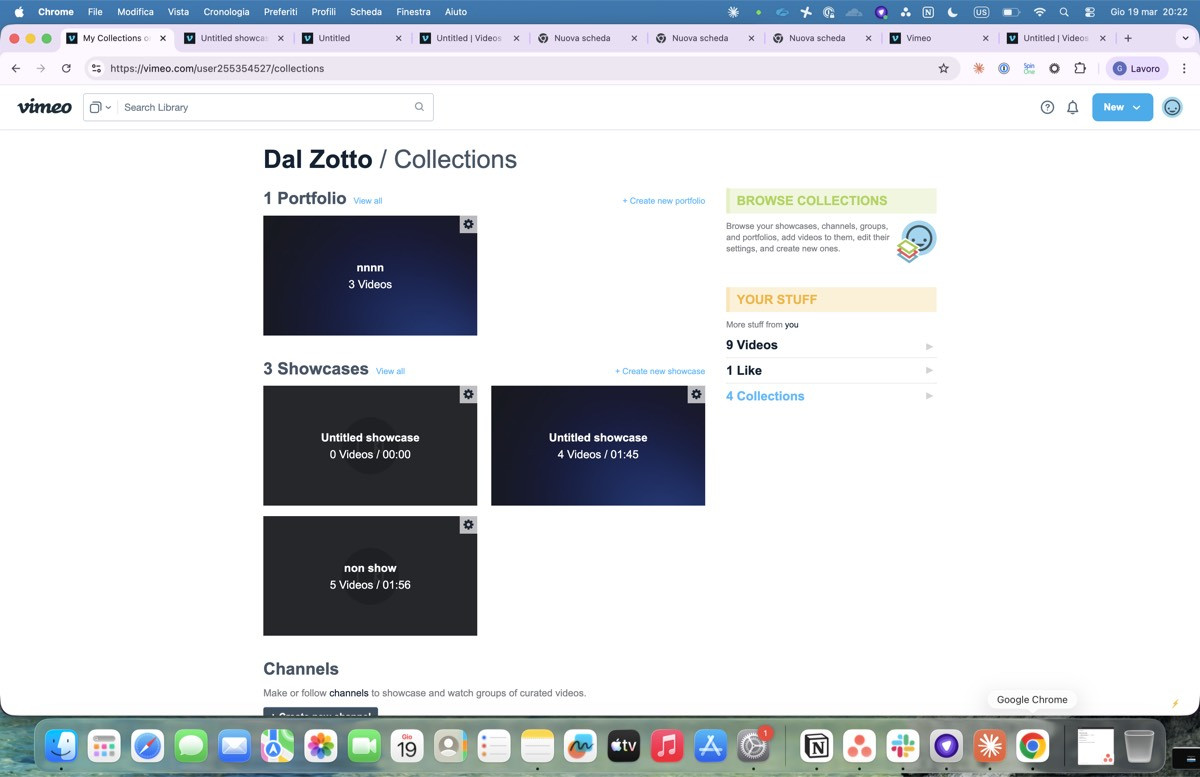Viewport: 1200px width, 777px height.
Task: Open the 1 Like link
Action: pos(744,371)
